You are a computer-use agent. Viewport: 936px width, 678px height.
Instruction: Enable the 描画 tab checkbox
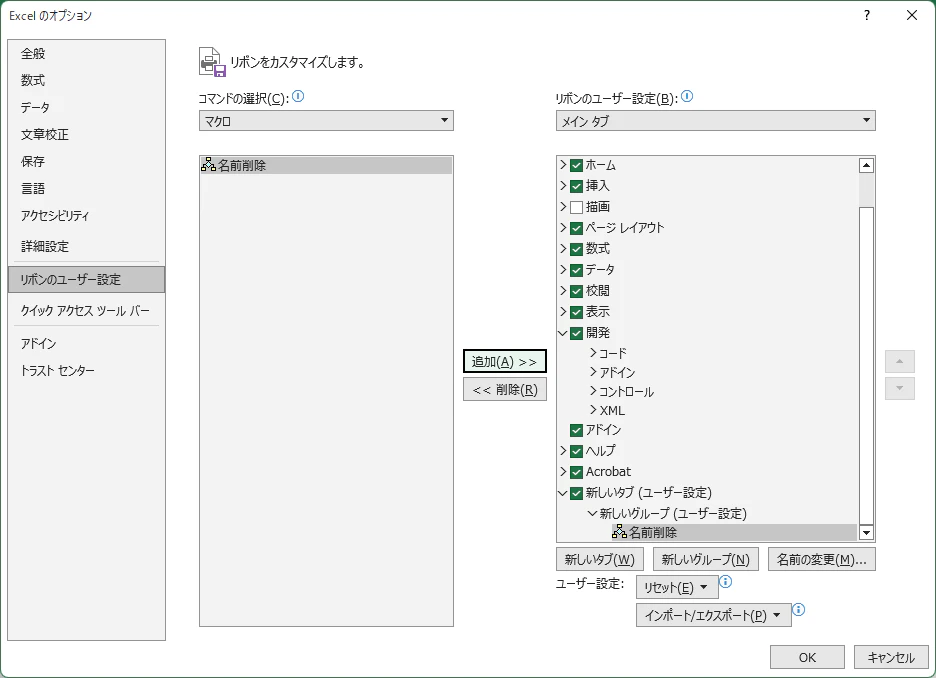click(x=576, y=207)
